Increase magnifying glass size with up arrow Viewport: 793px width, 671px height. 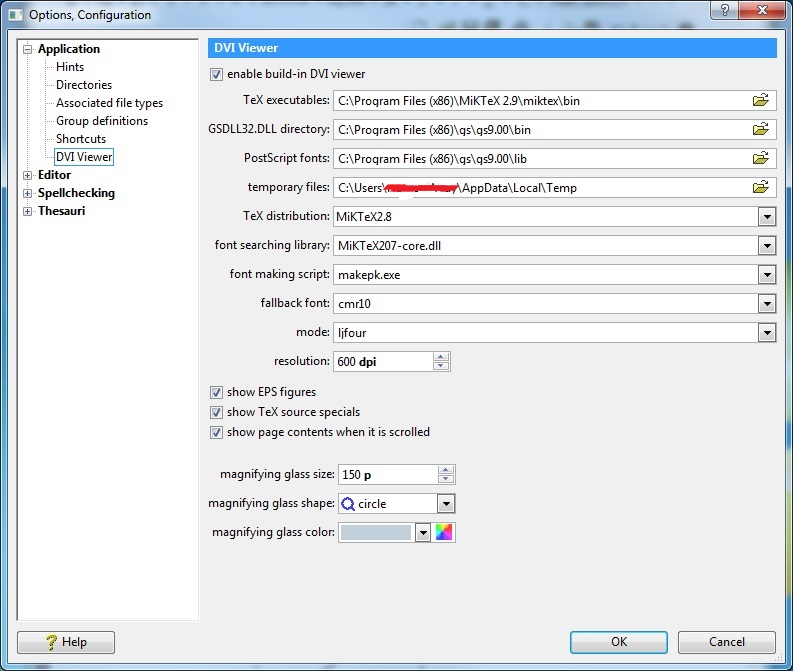click(446, 470)
